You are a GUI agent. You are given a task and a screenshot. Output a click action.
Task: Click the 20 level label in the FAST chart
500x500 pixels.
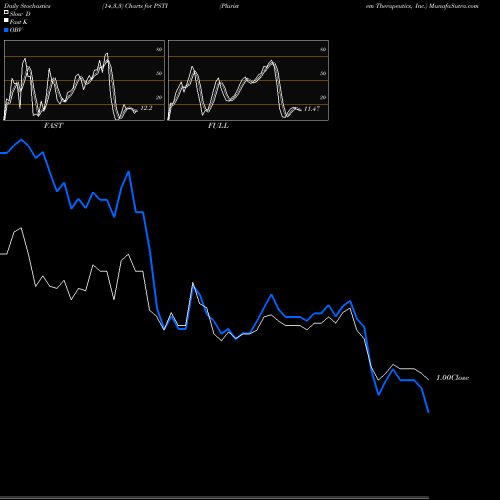pyautogui.click(x=159, y=97)
